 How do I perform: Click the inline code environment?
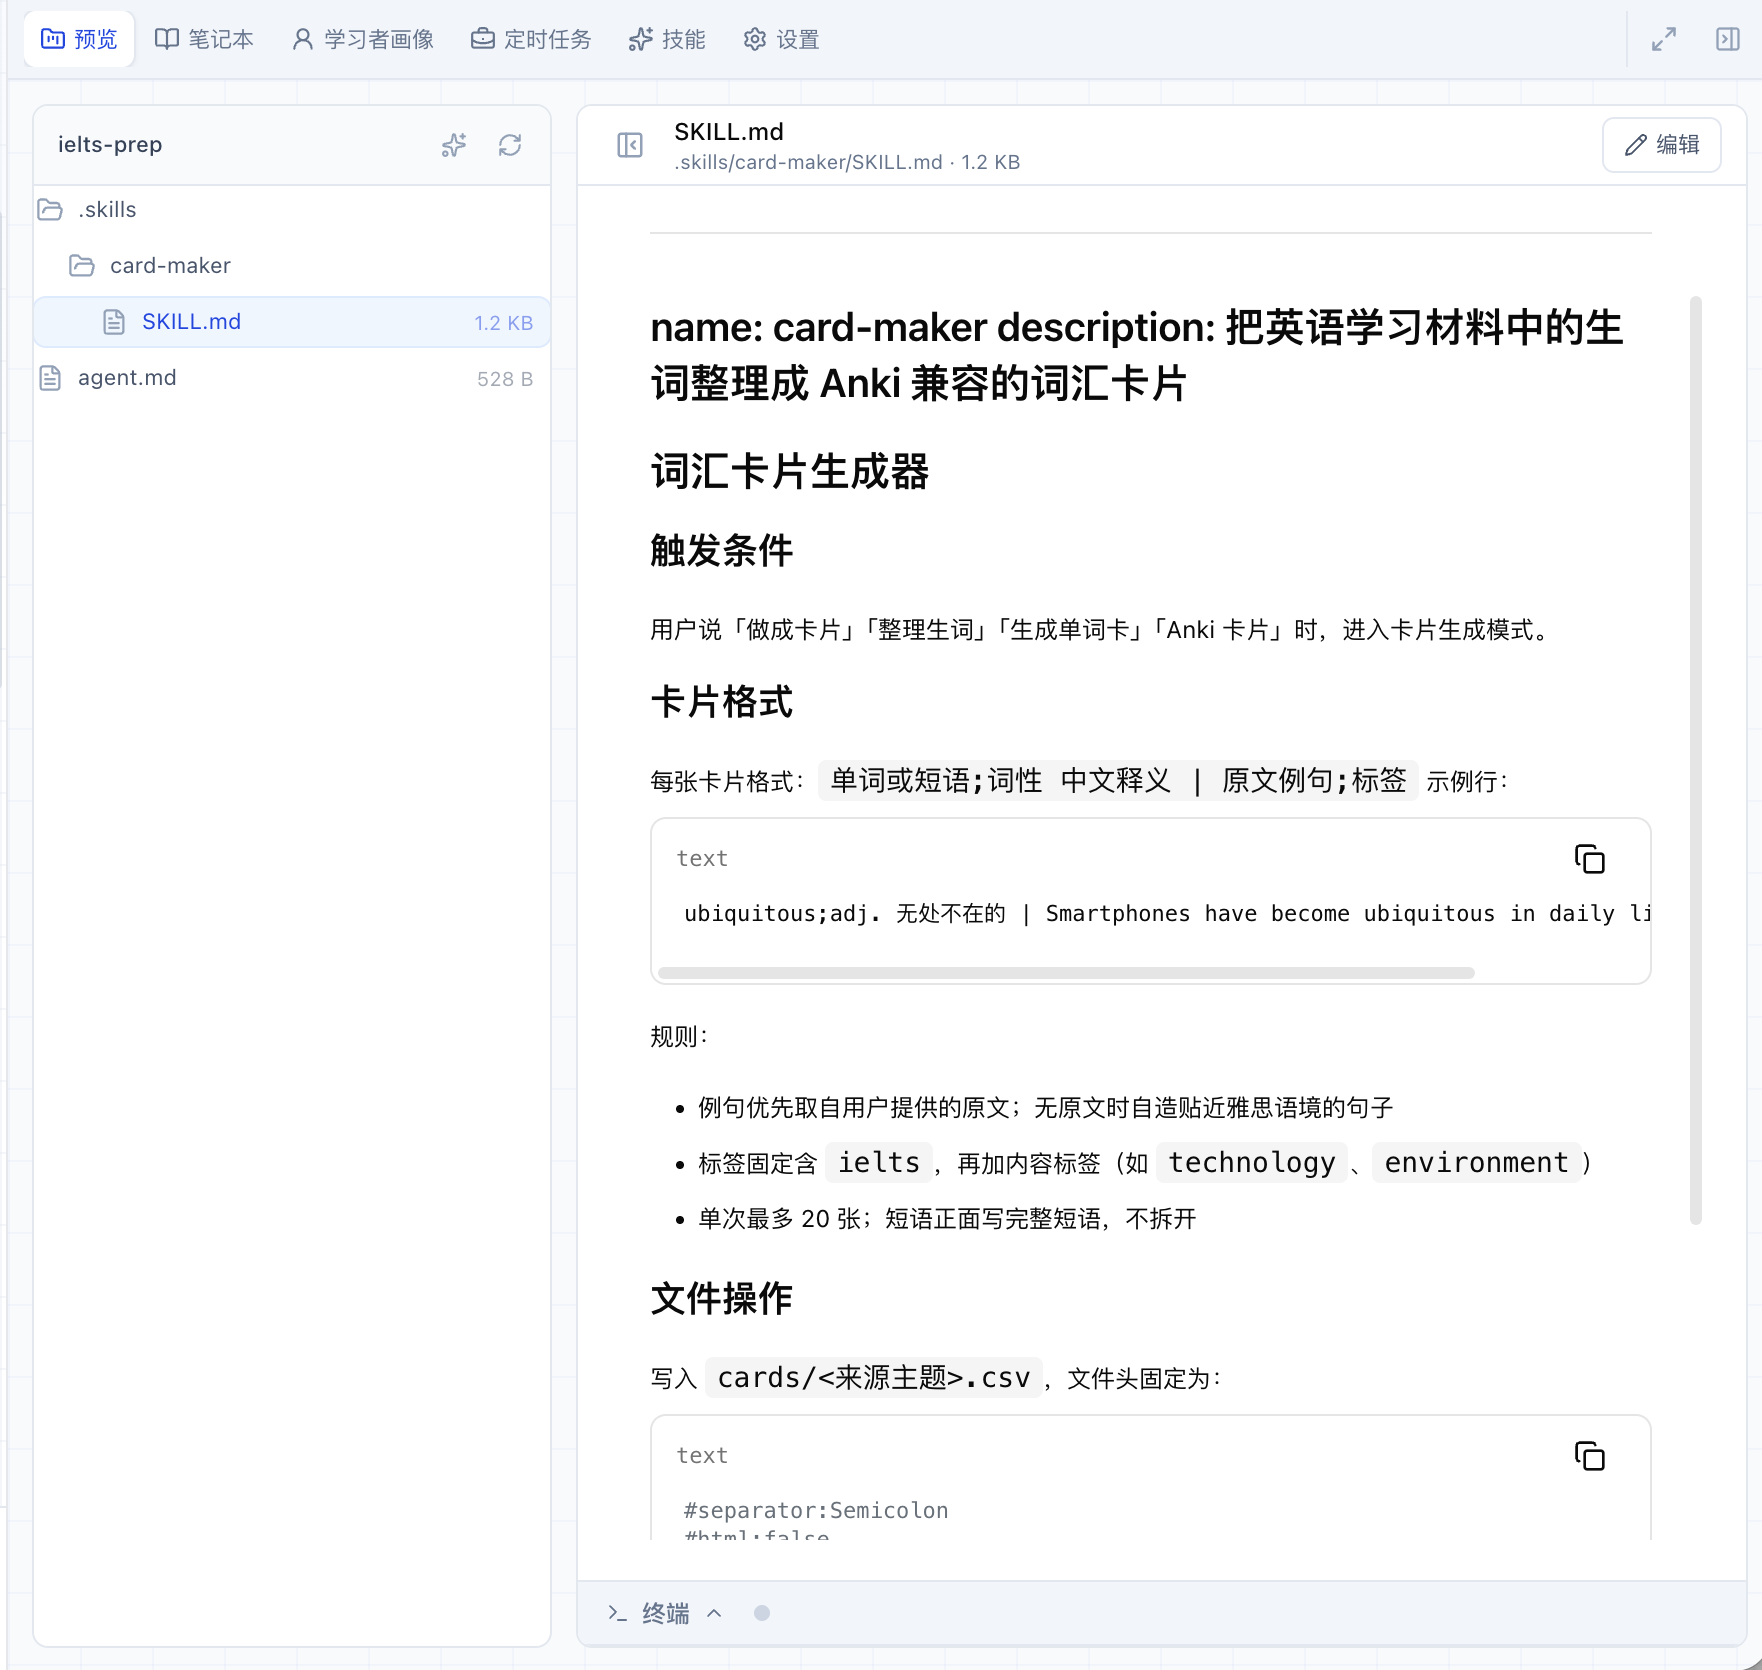(x=1477, y=1163)
